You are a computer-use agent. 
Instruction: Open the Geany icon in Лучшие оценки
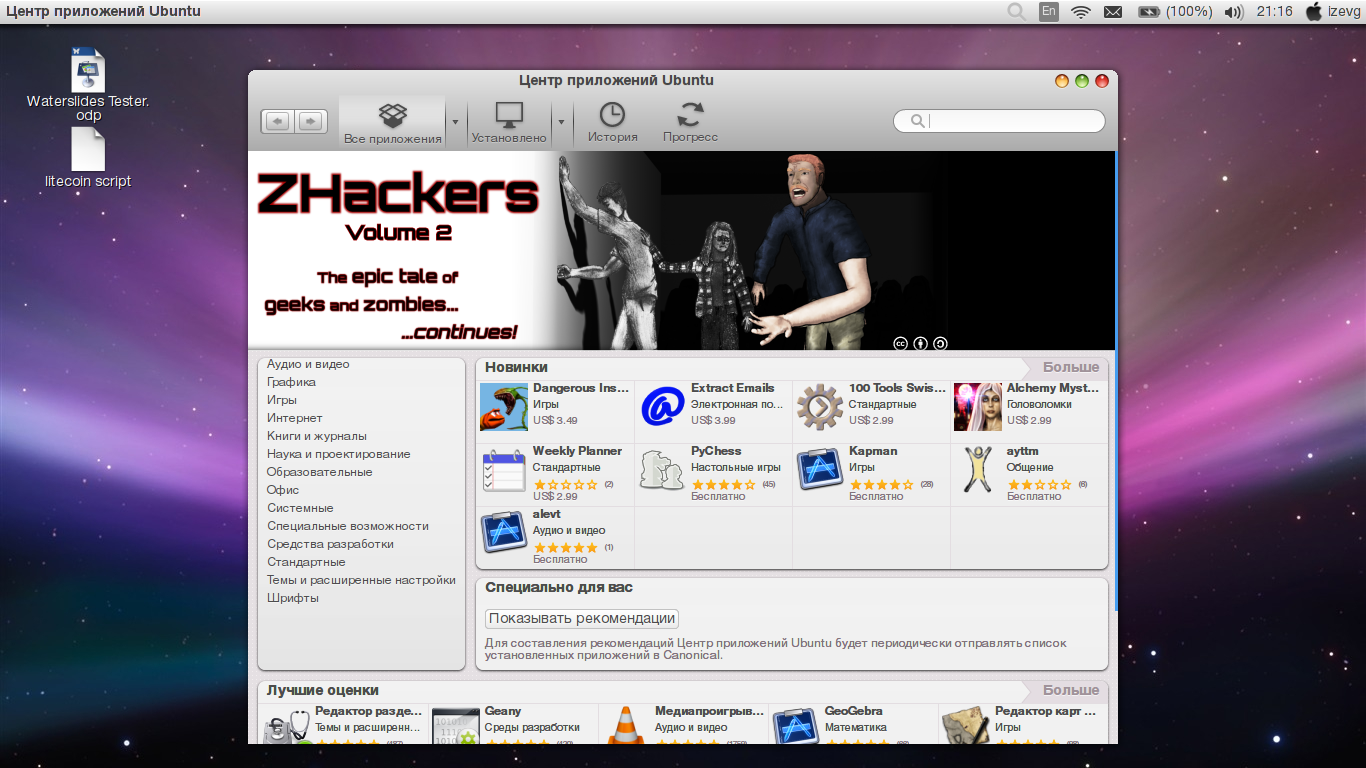(456, 726)
